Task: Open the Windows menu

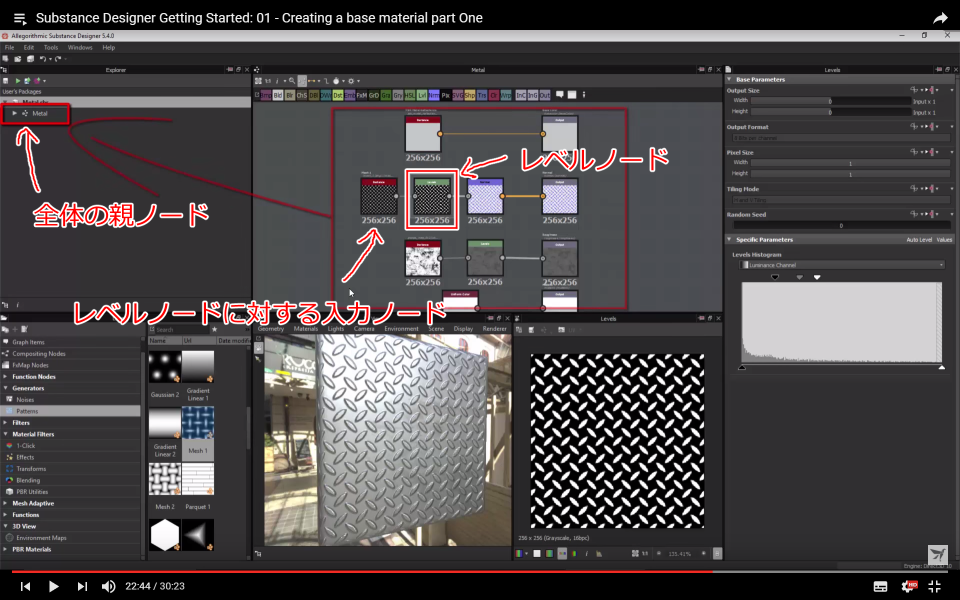Action: point(80,47)
